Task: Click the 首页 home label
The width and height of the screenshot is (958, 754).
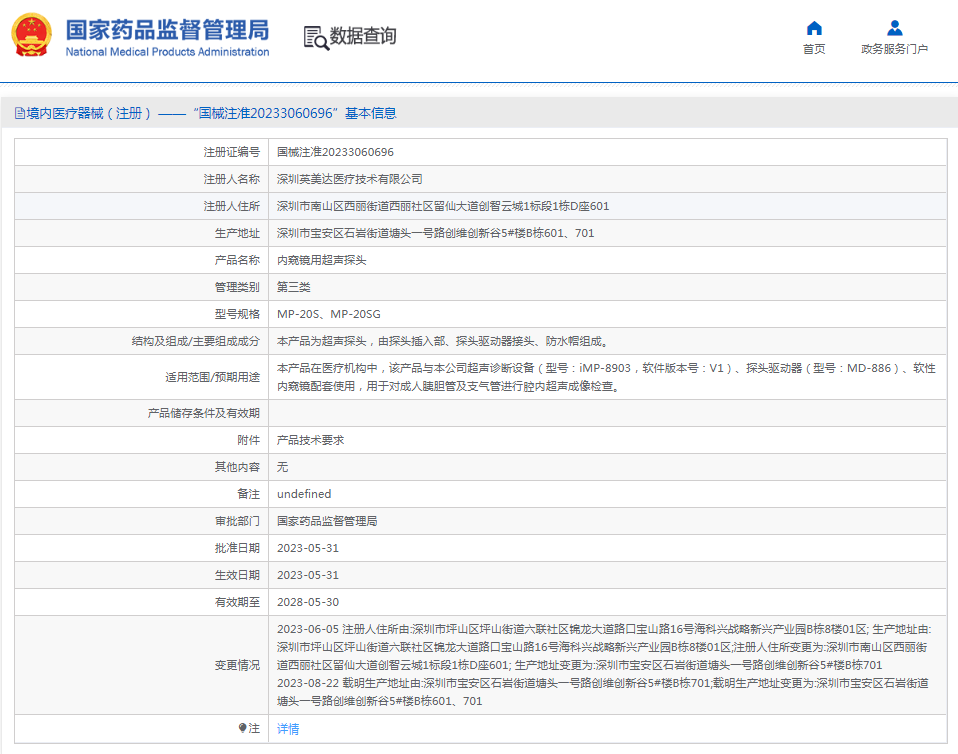Action: click(x=814, y=49)
